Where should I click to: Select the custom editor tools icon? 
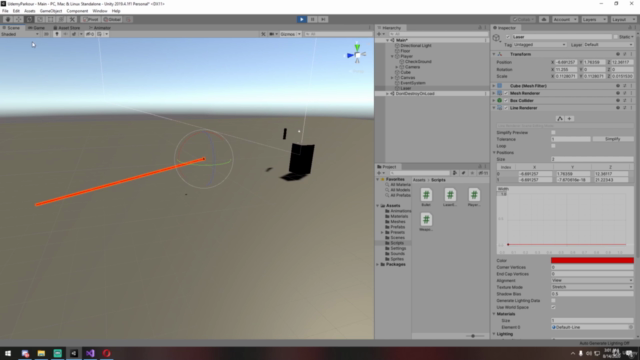click(72, 19)
